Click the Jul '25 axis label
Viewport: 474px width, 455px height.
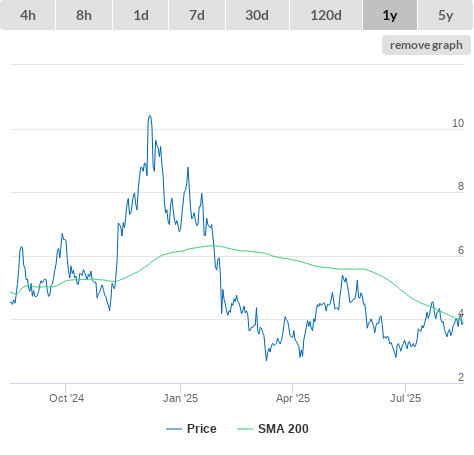[x=405, y=398]
